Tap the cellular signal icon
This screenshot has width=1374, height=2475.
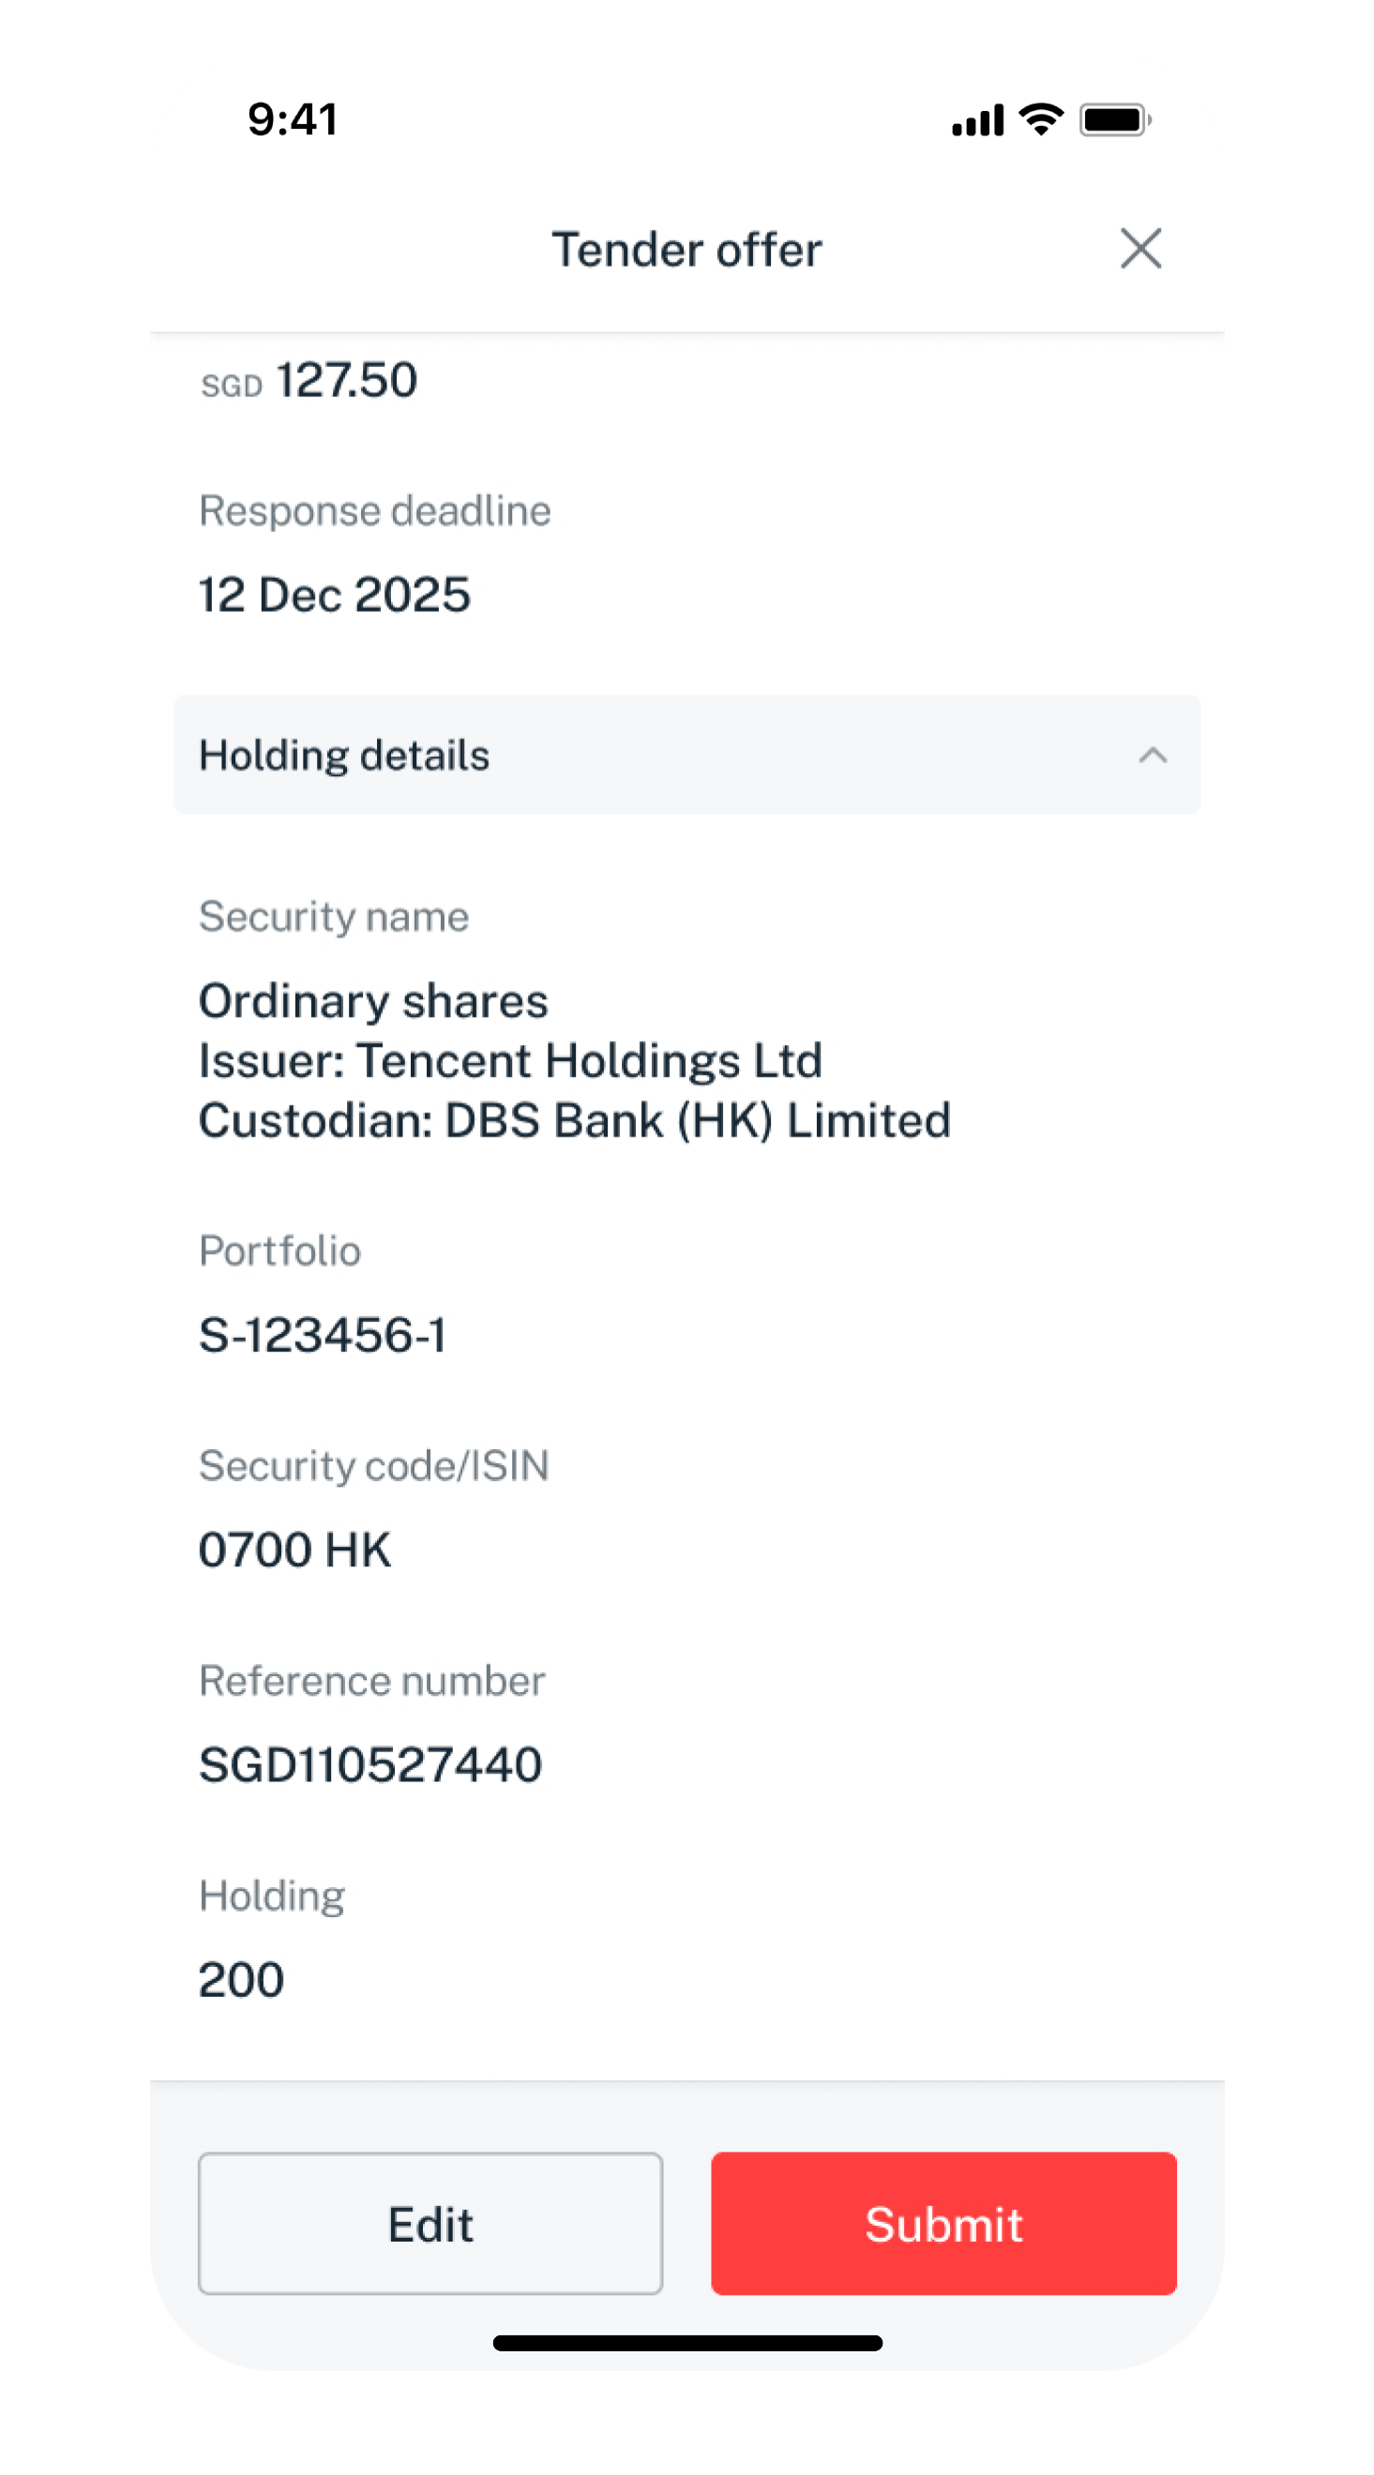977,121
